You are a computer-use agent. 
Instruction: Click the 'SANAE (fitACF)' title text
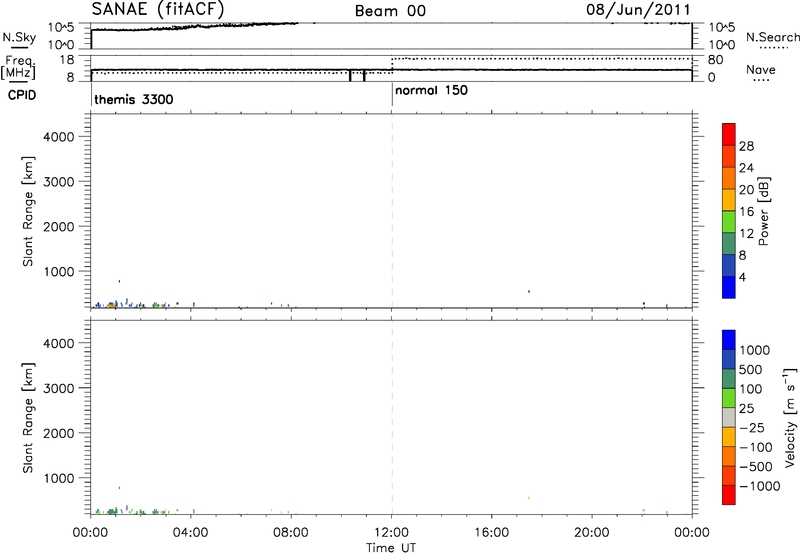157,9
